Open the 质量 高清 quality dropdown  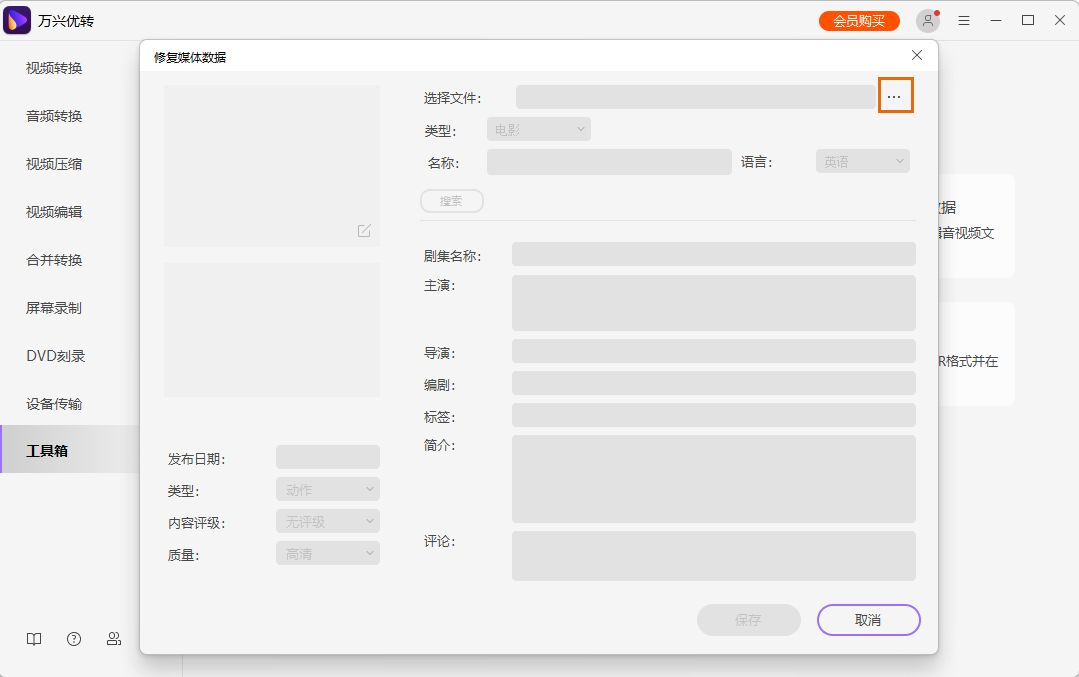point(327,553)
